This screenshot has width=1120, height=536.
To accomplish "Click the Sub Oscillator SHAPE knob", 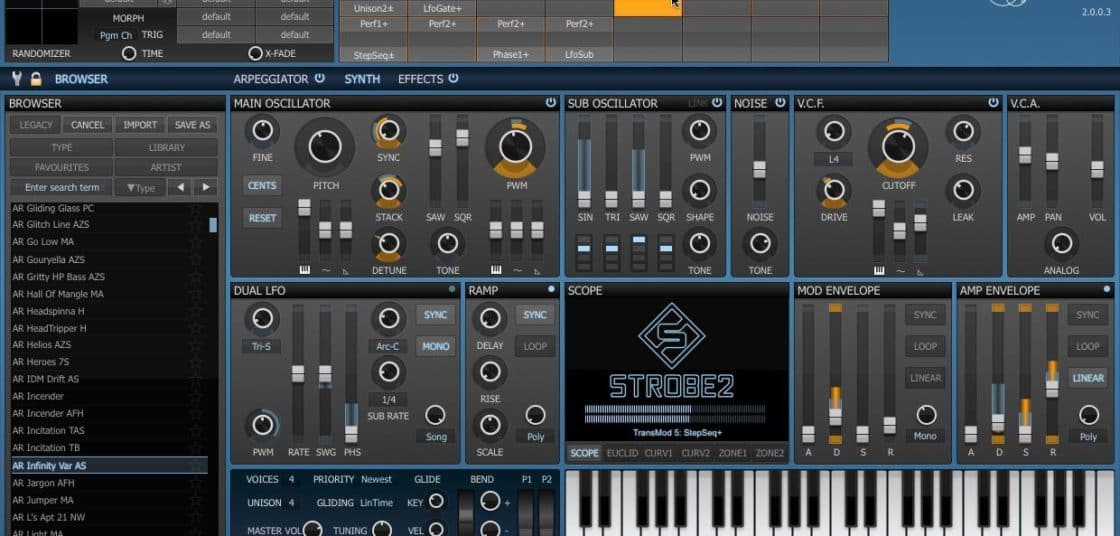I will click(x=699, y=191).
